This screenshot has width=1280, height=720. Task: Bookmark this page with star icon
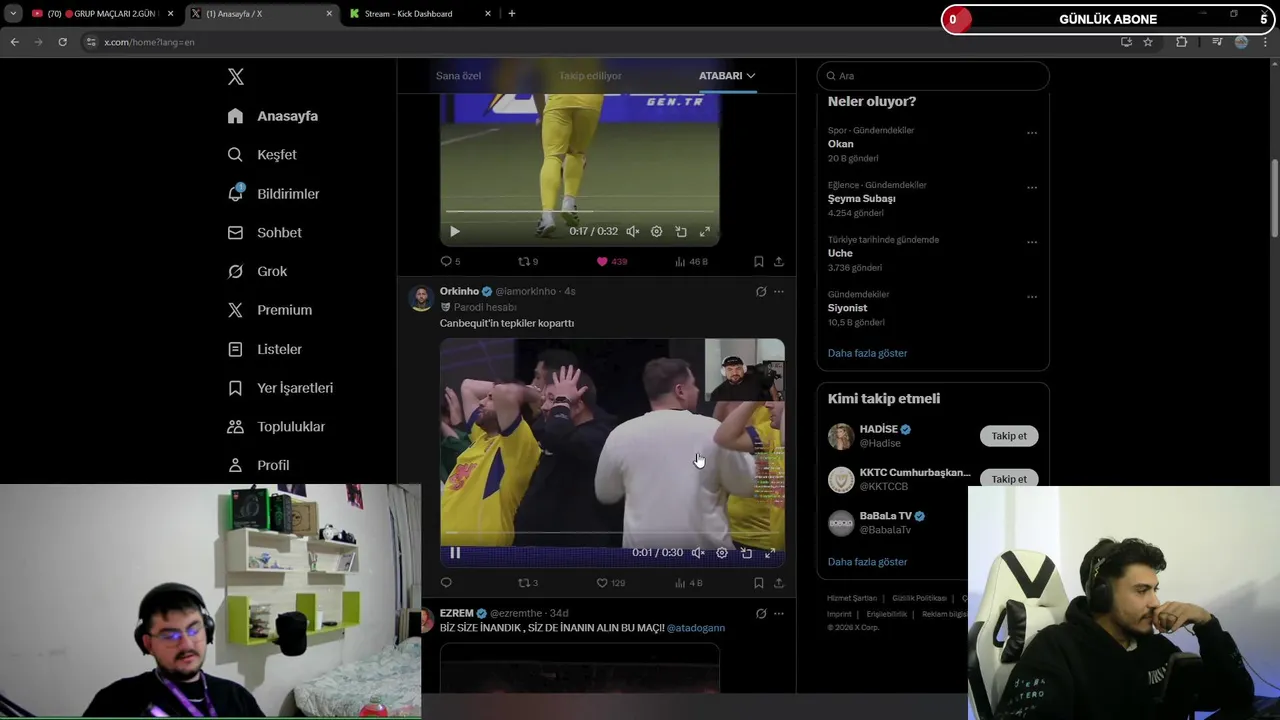point(1148,42)
